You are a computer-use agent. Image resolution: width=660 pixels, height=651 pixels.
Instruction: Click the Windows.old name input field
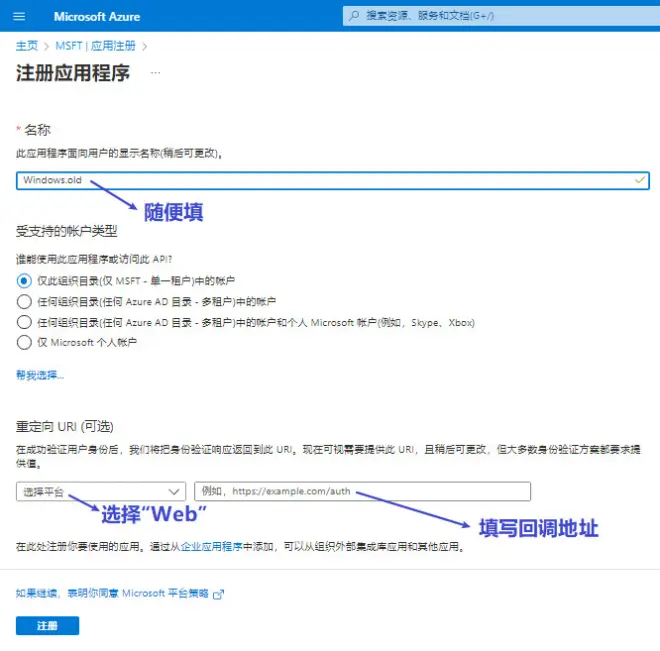coord(333,181)
